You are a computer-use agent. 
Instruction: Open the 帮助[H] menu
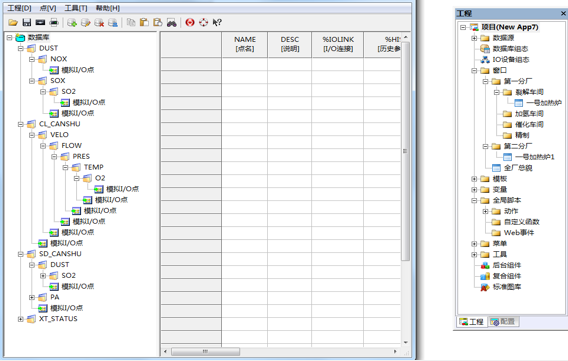108,8
